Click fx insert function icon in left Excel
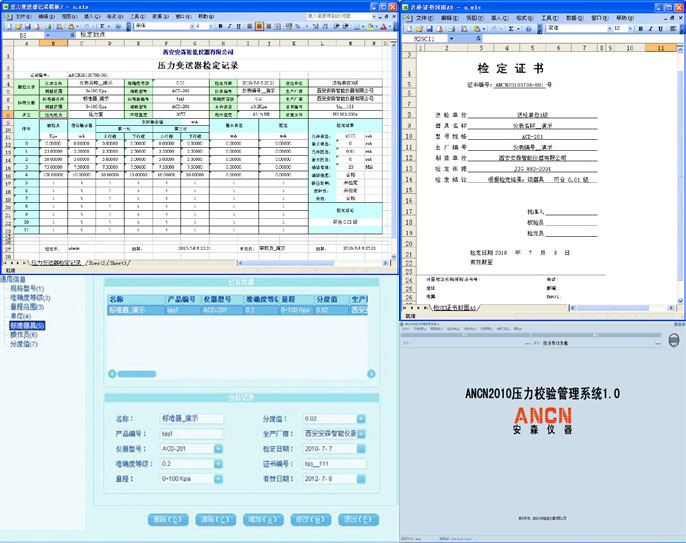686x543 pixels. click(x=73, y=35)
